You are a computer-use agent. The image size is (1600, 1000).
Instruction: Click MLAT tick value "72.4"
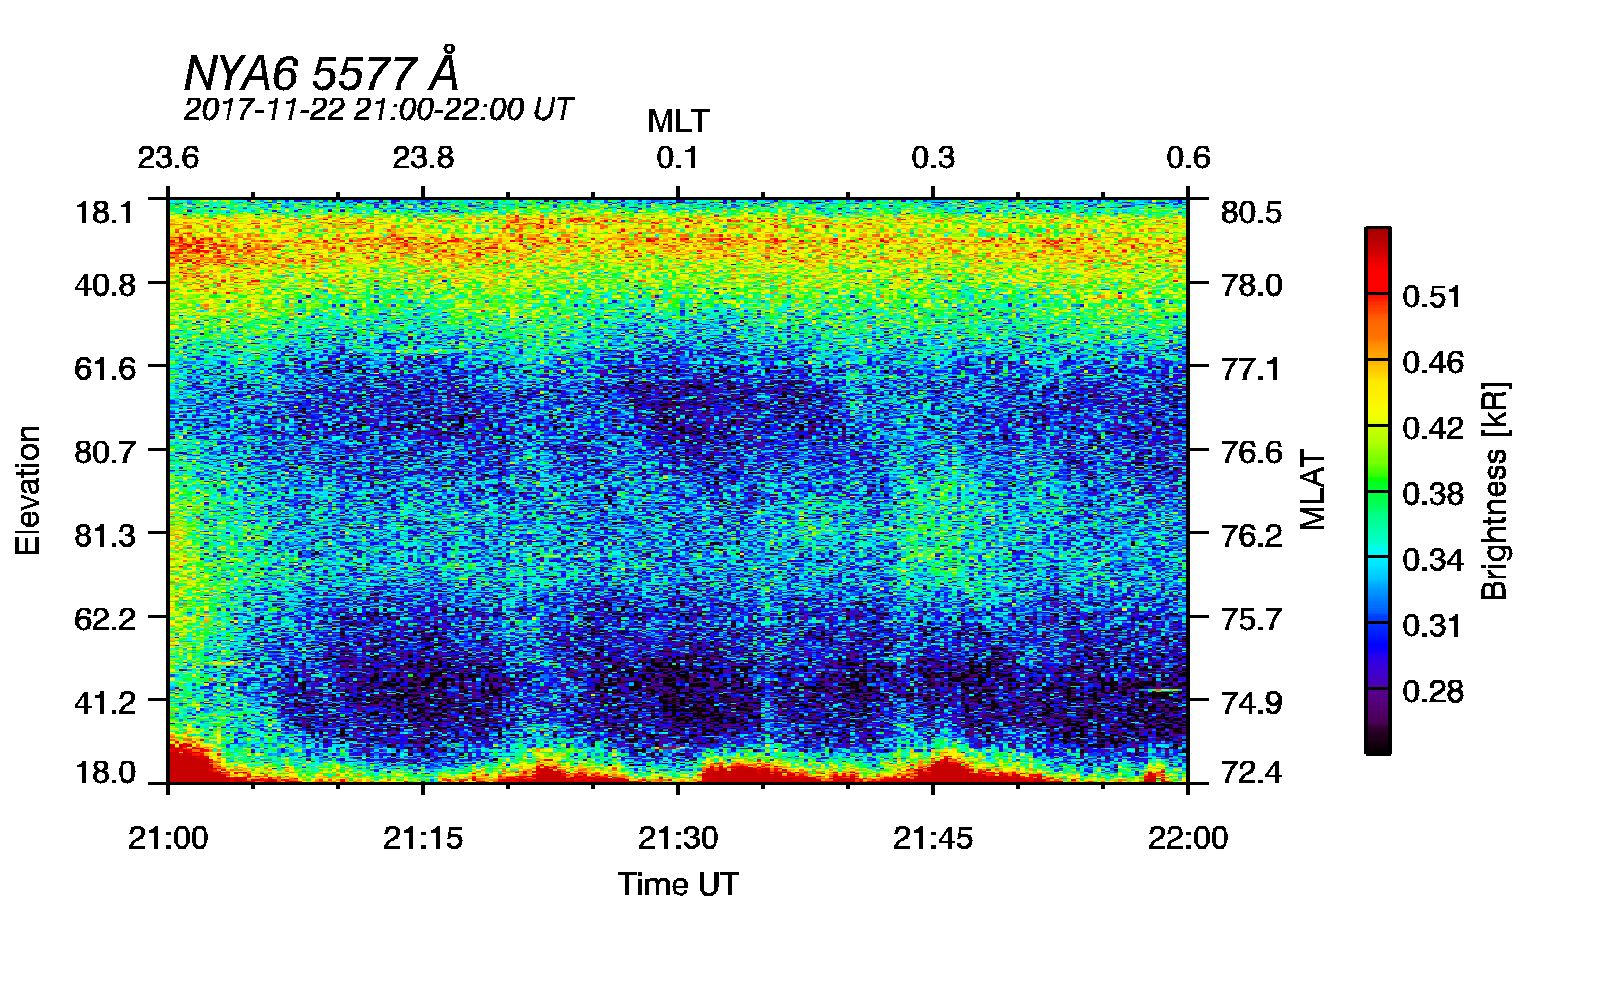point(1251,773)
